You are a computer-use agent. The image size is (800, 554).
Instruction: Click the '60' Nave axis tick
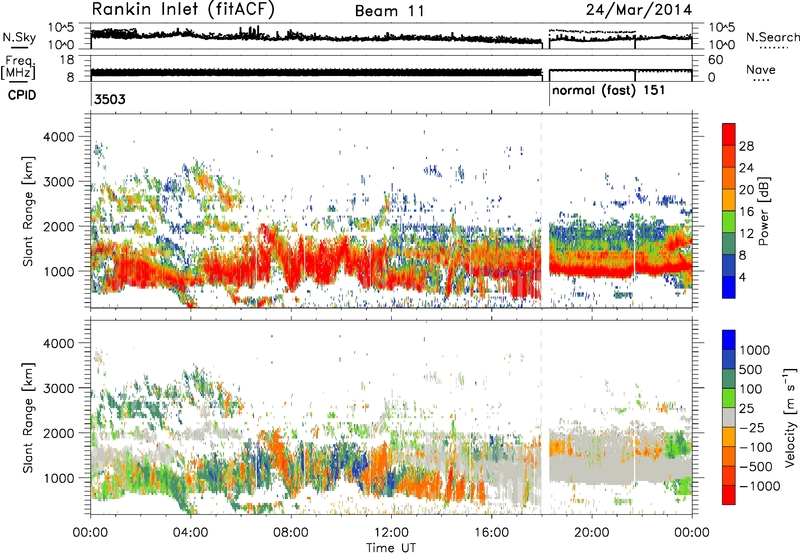click(715, 60)
